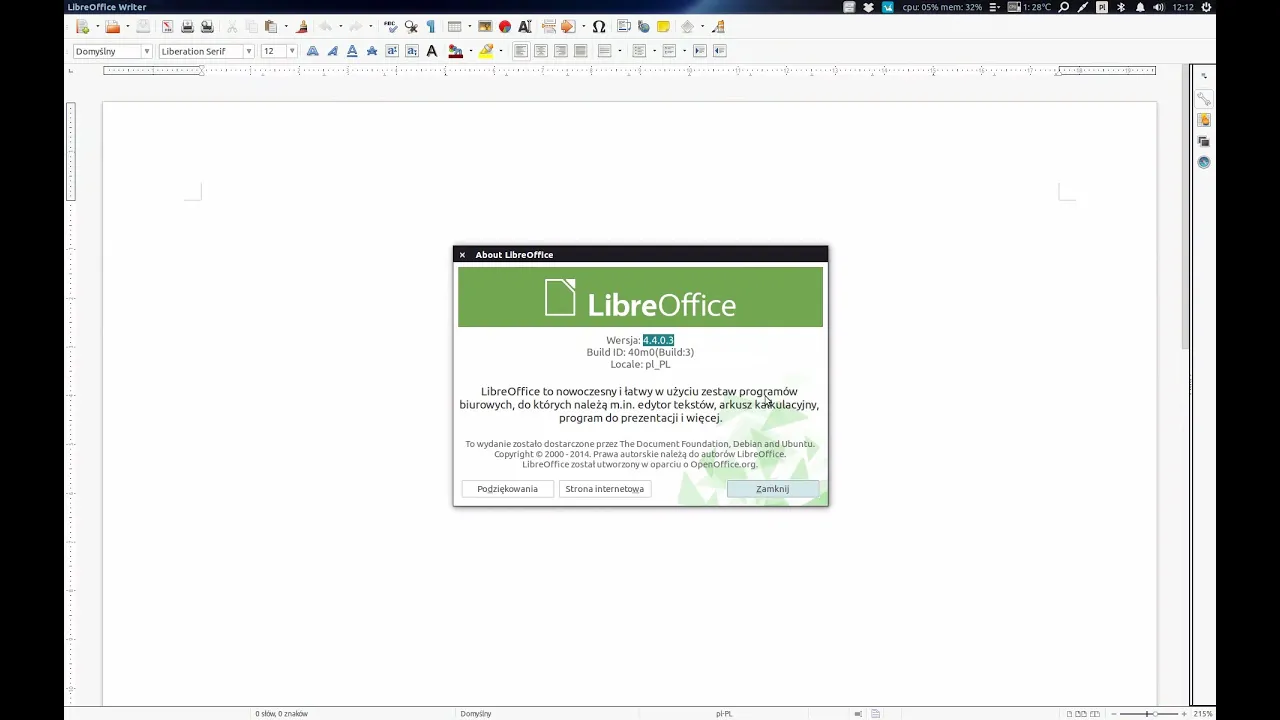Decrease paragraph indent icon
This screenshot has height=720, width=1280.
[x=720, y=51]
